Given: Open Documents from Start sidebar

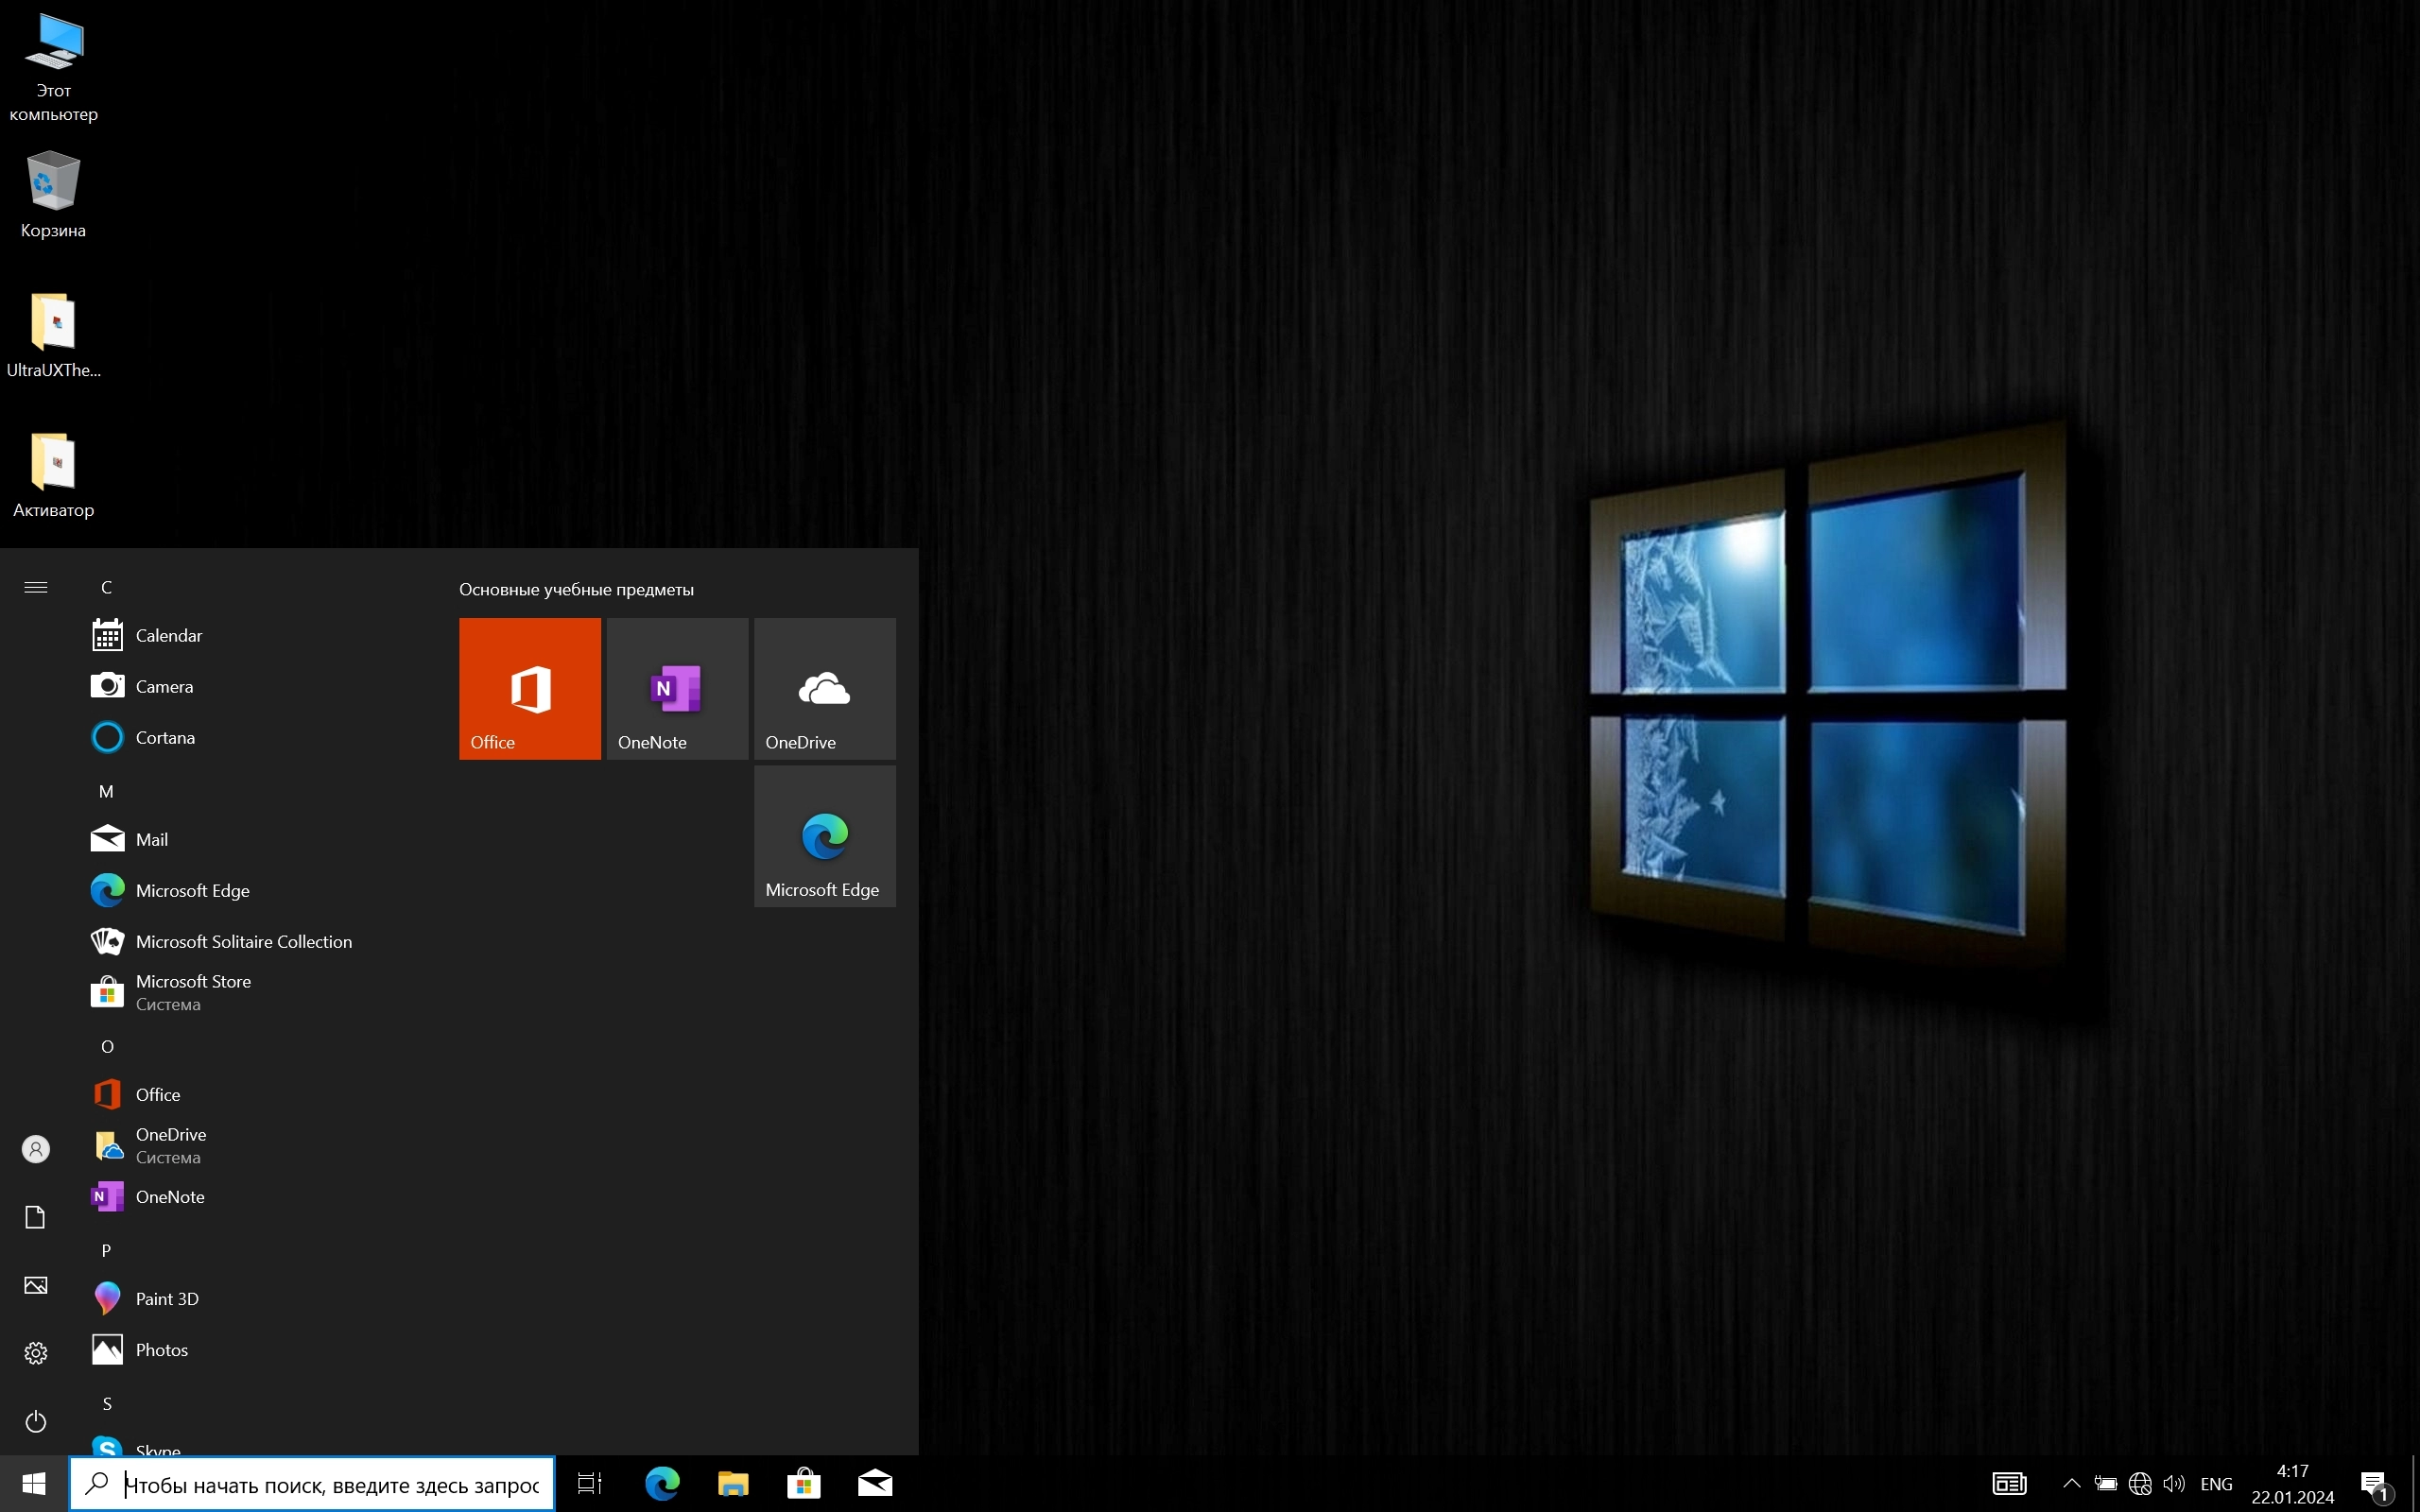Looking at the screenshot, I should coord(36,1217).
